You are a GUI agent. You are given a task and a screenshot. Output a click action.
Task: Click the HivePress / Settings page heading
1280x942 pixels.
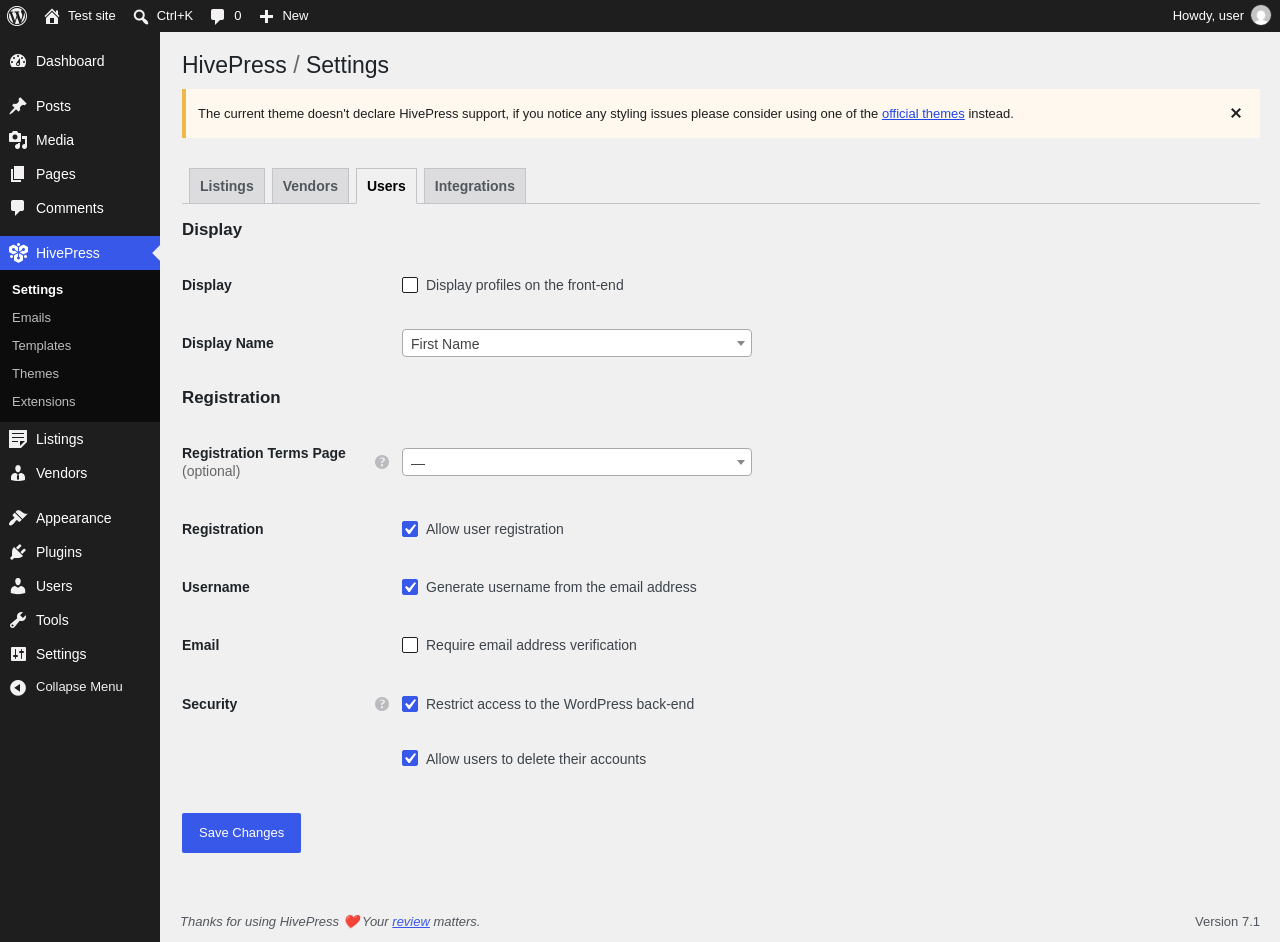click(x=285, y=65)
